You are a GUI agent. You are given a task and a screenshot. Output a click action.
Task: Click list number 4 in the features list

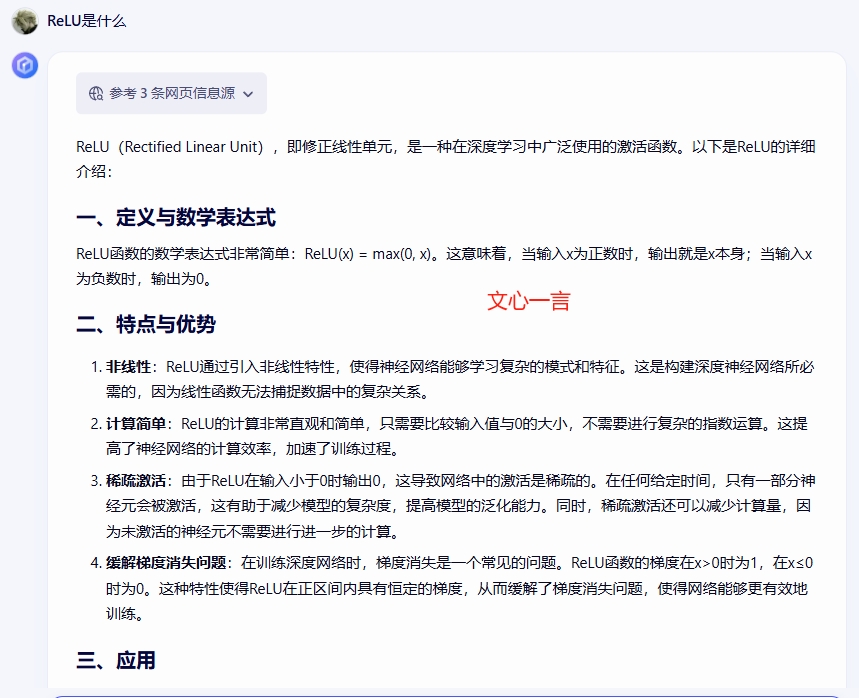tap(96, 562)
